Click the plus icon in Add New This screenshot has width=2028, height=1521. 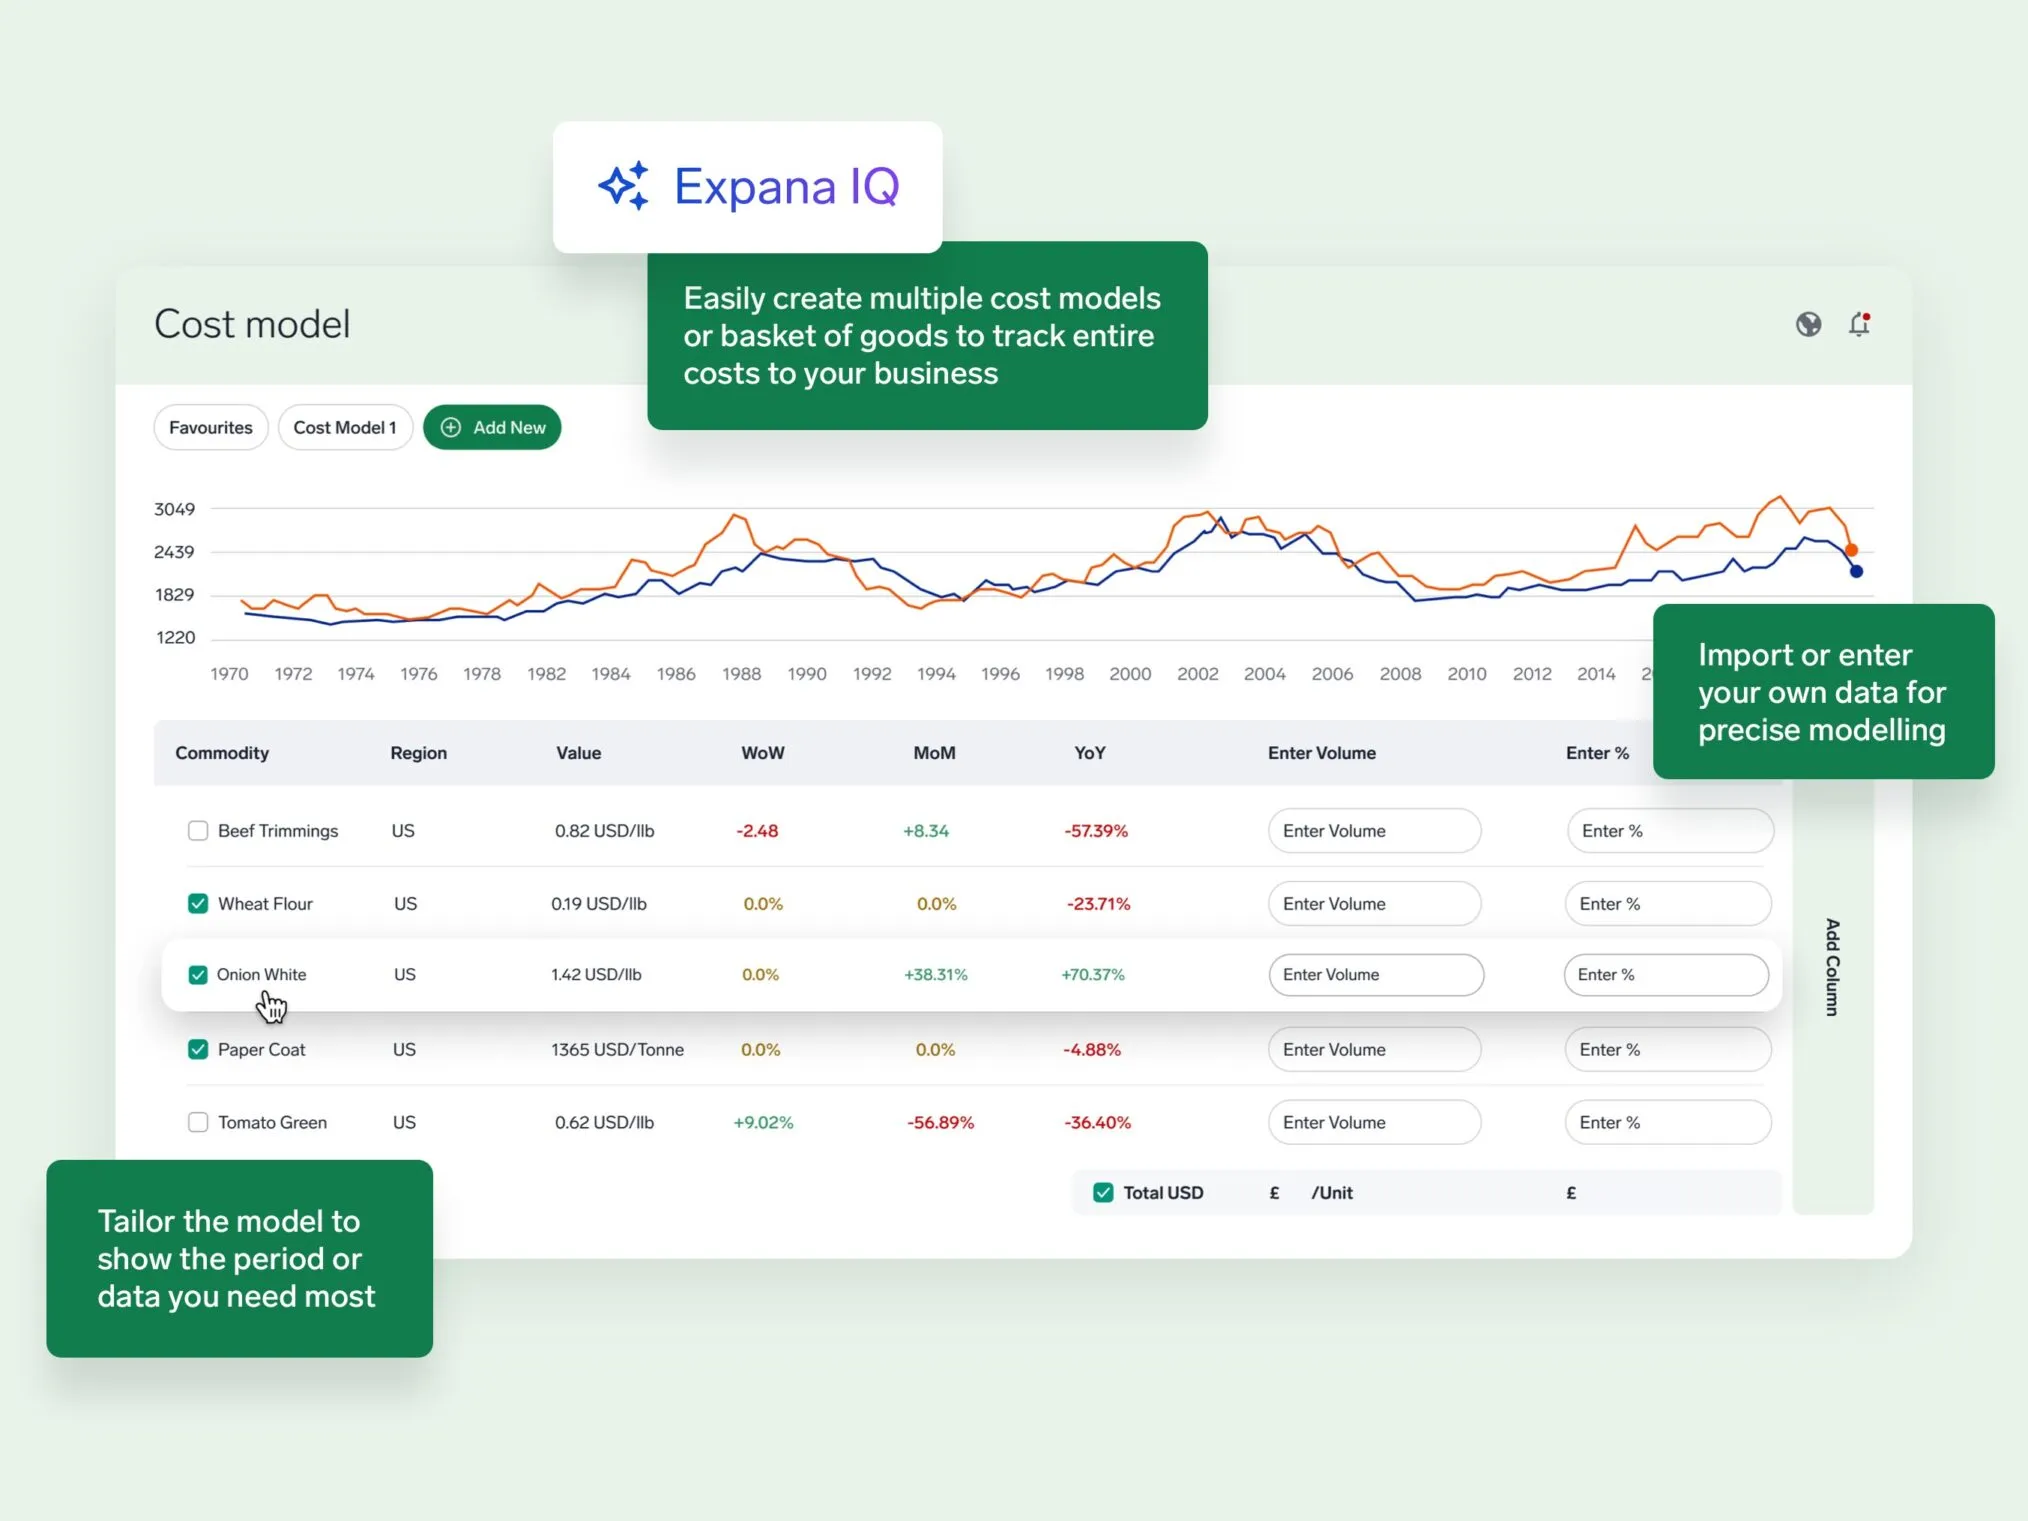pos(451,428)
